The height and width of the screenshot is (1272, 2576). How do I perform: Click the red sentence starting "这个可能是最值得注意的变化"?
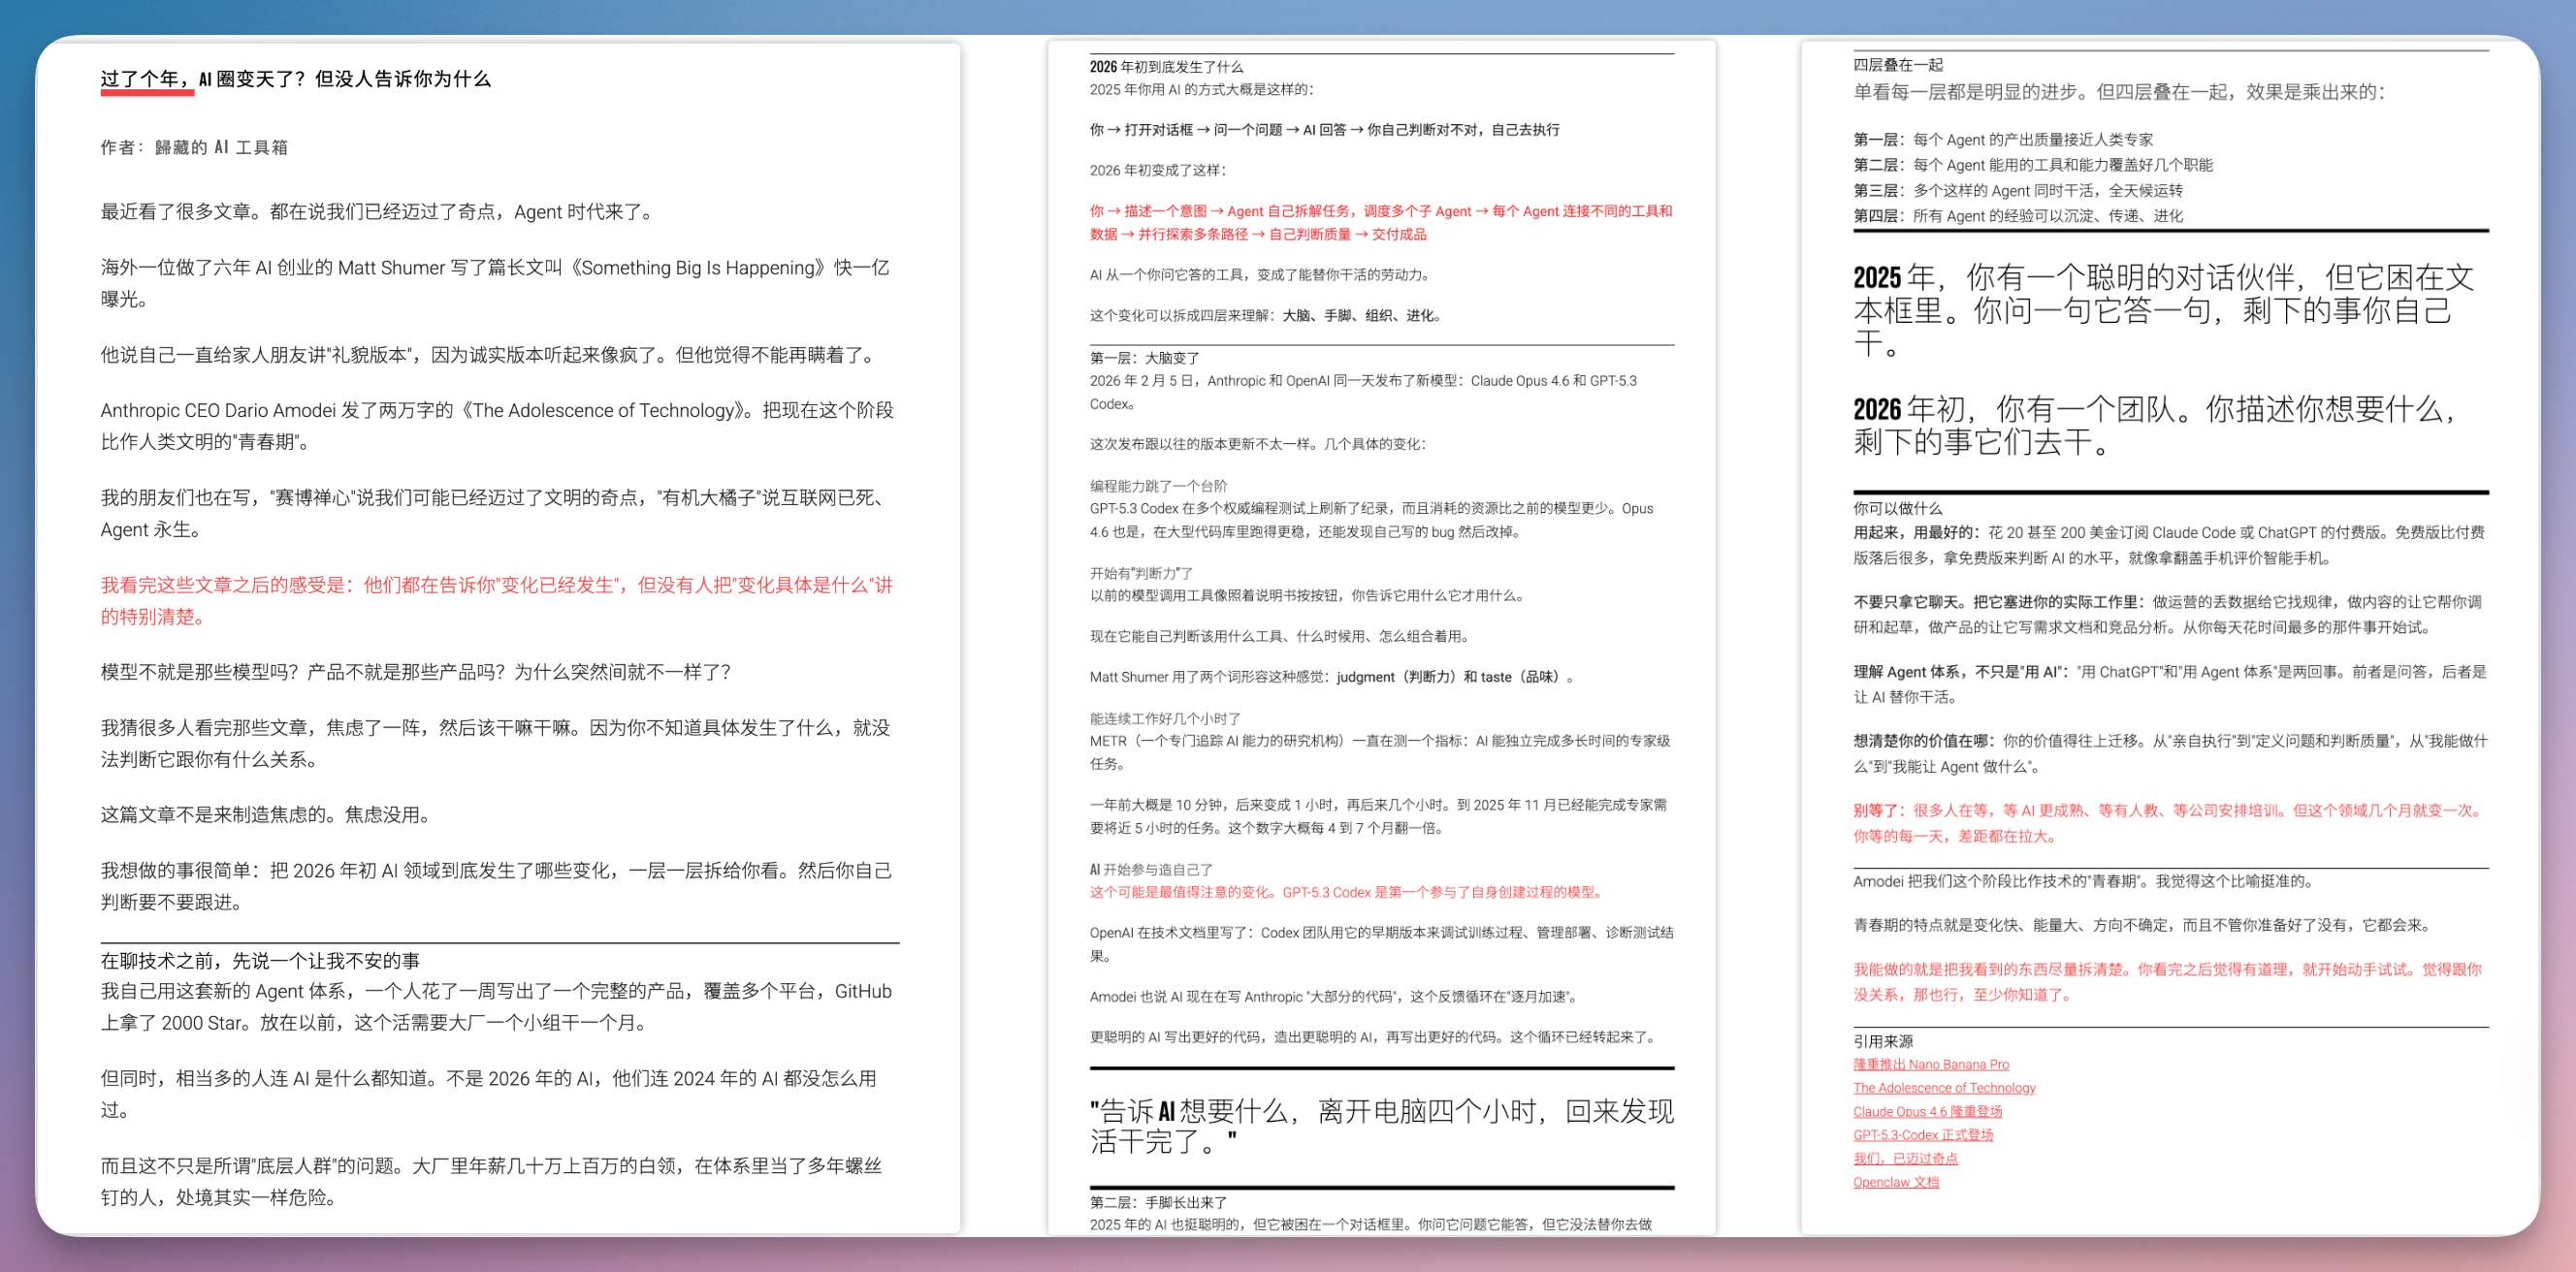(1349, 892)
